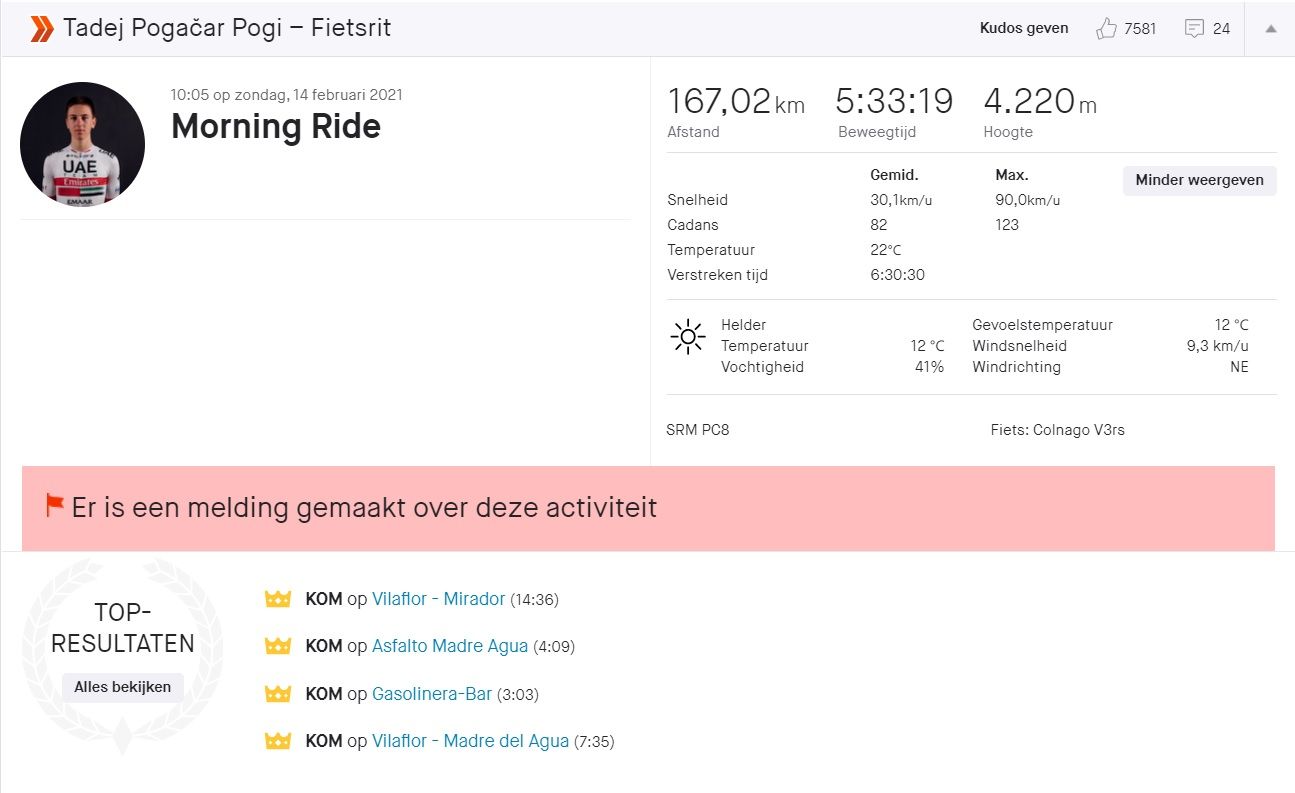Click the crown icon beside Gasolinera-Bar
1295x793 pixels.
277,693
